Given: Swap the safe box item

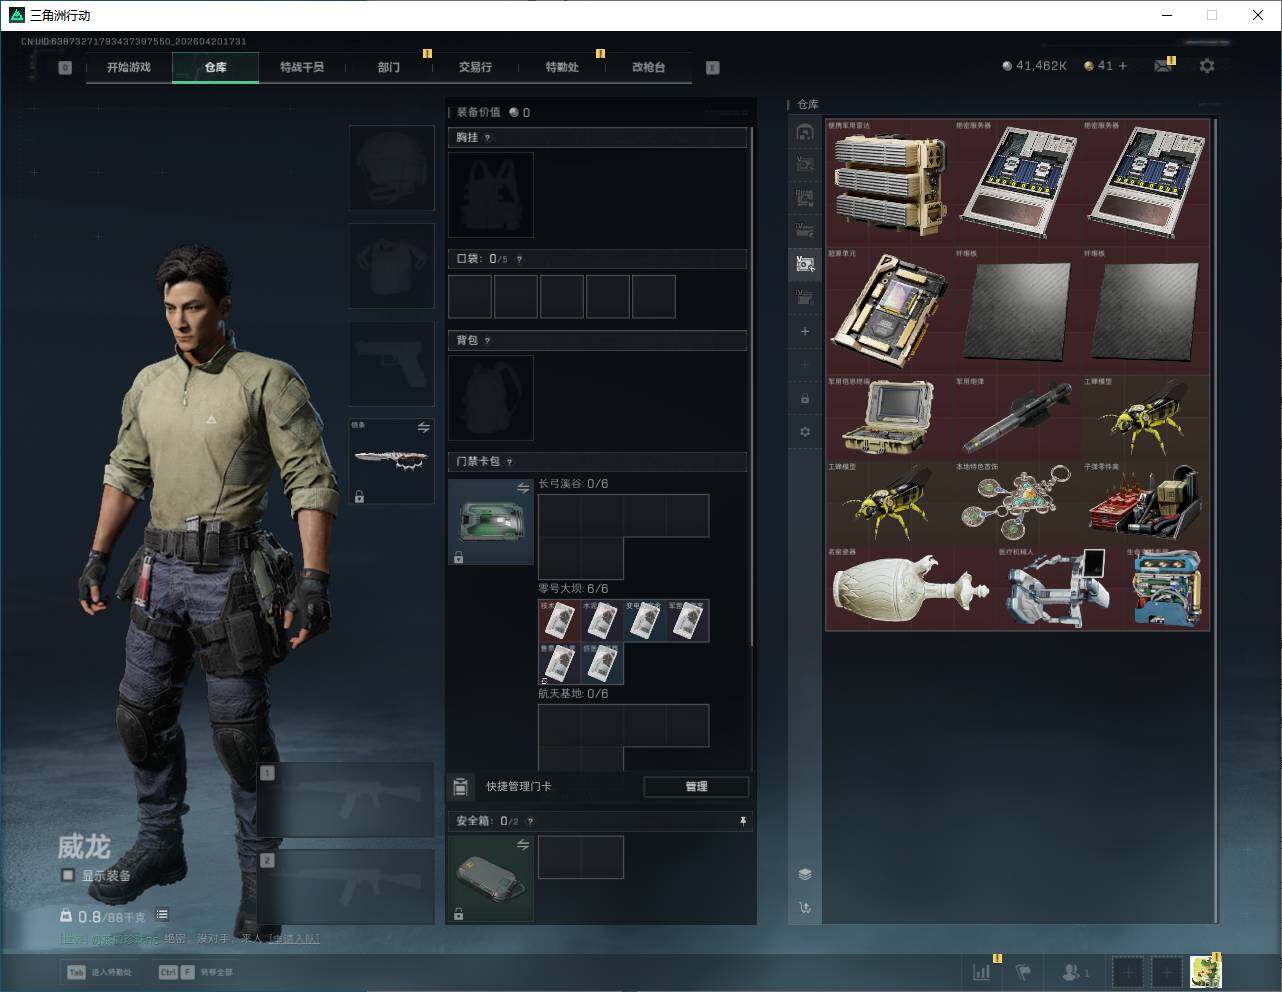Looking at the screenshot, I should (523, 845).
